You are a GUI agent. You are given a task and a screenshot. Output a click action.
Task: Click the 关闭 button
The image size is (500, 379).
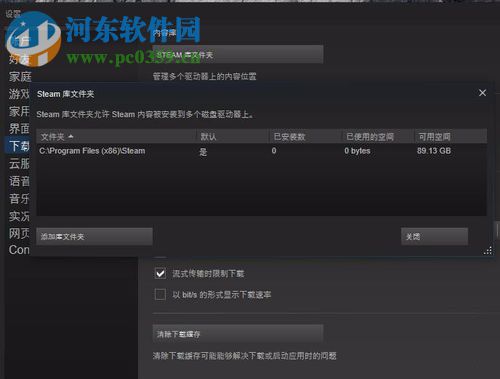pyautogui.click(x=434, y=237)
